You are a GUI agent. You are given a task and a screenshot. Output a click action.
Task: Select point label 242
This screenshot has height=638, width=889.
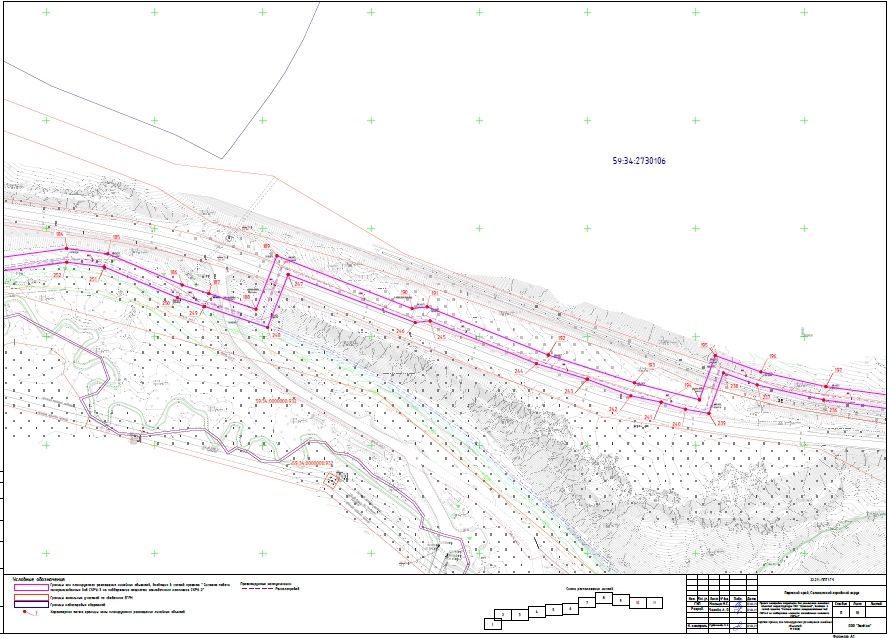pyautogui.click(x=613, y=409)
